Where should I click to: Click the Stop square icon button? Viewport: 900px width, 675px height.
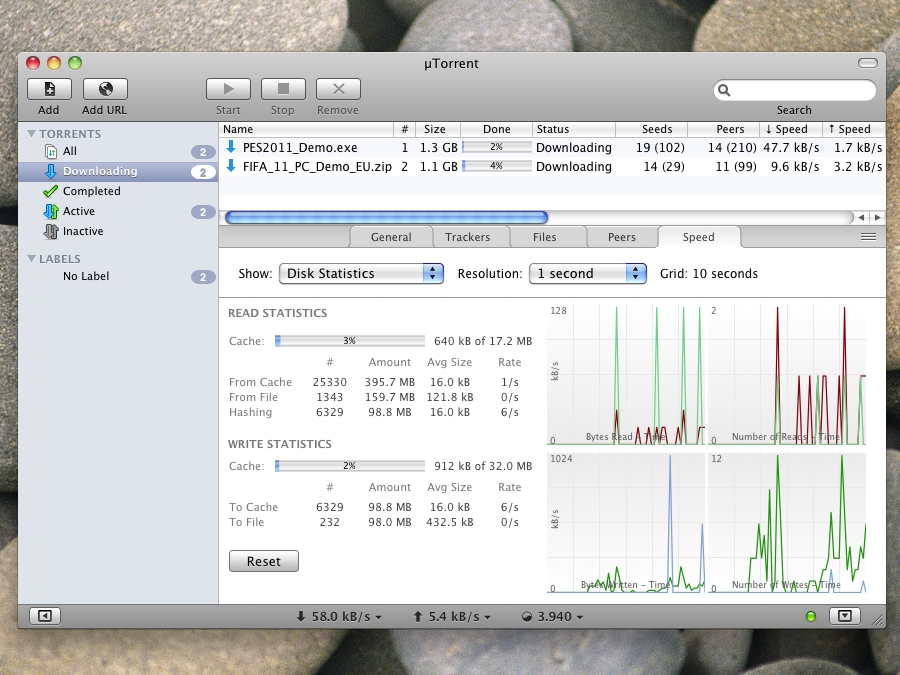(x=283, y=89)
